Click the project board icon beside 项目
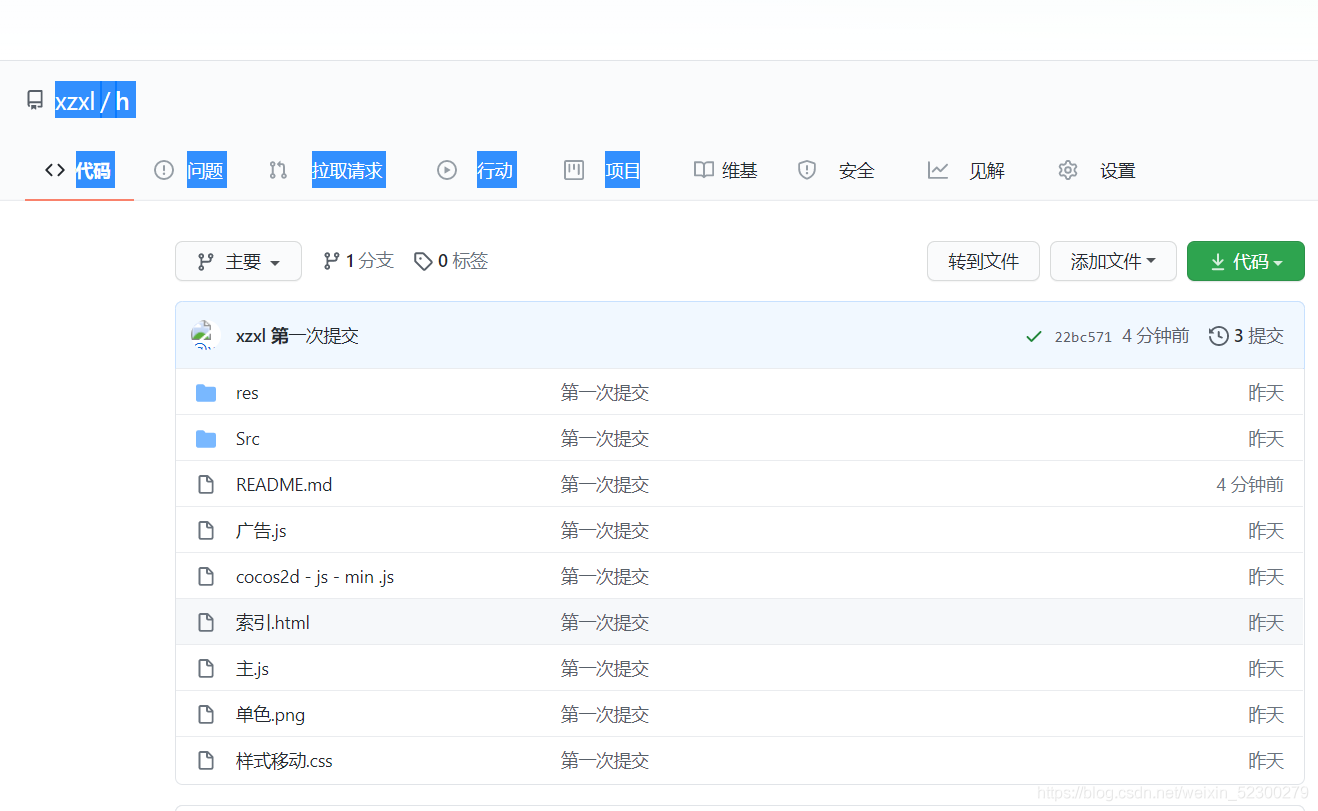Screen dimensions: 1318x811 [x=574, y=170]
